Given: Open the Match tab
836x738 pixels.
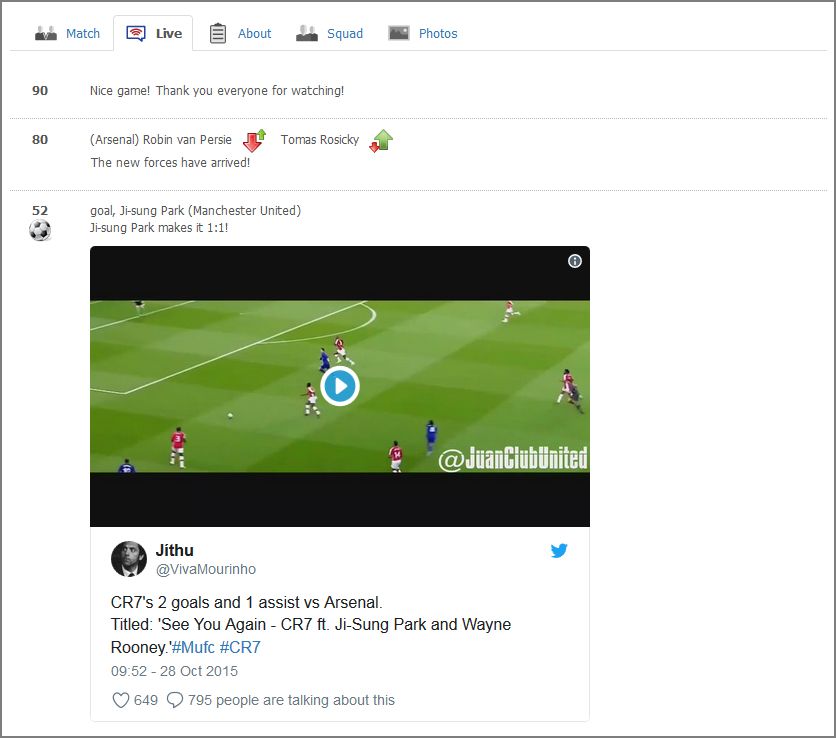Looking at the screenshot, I should 67,34.
